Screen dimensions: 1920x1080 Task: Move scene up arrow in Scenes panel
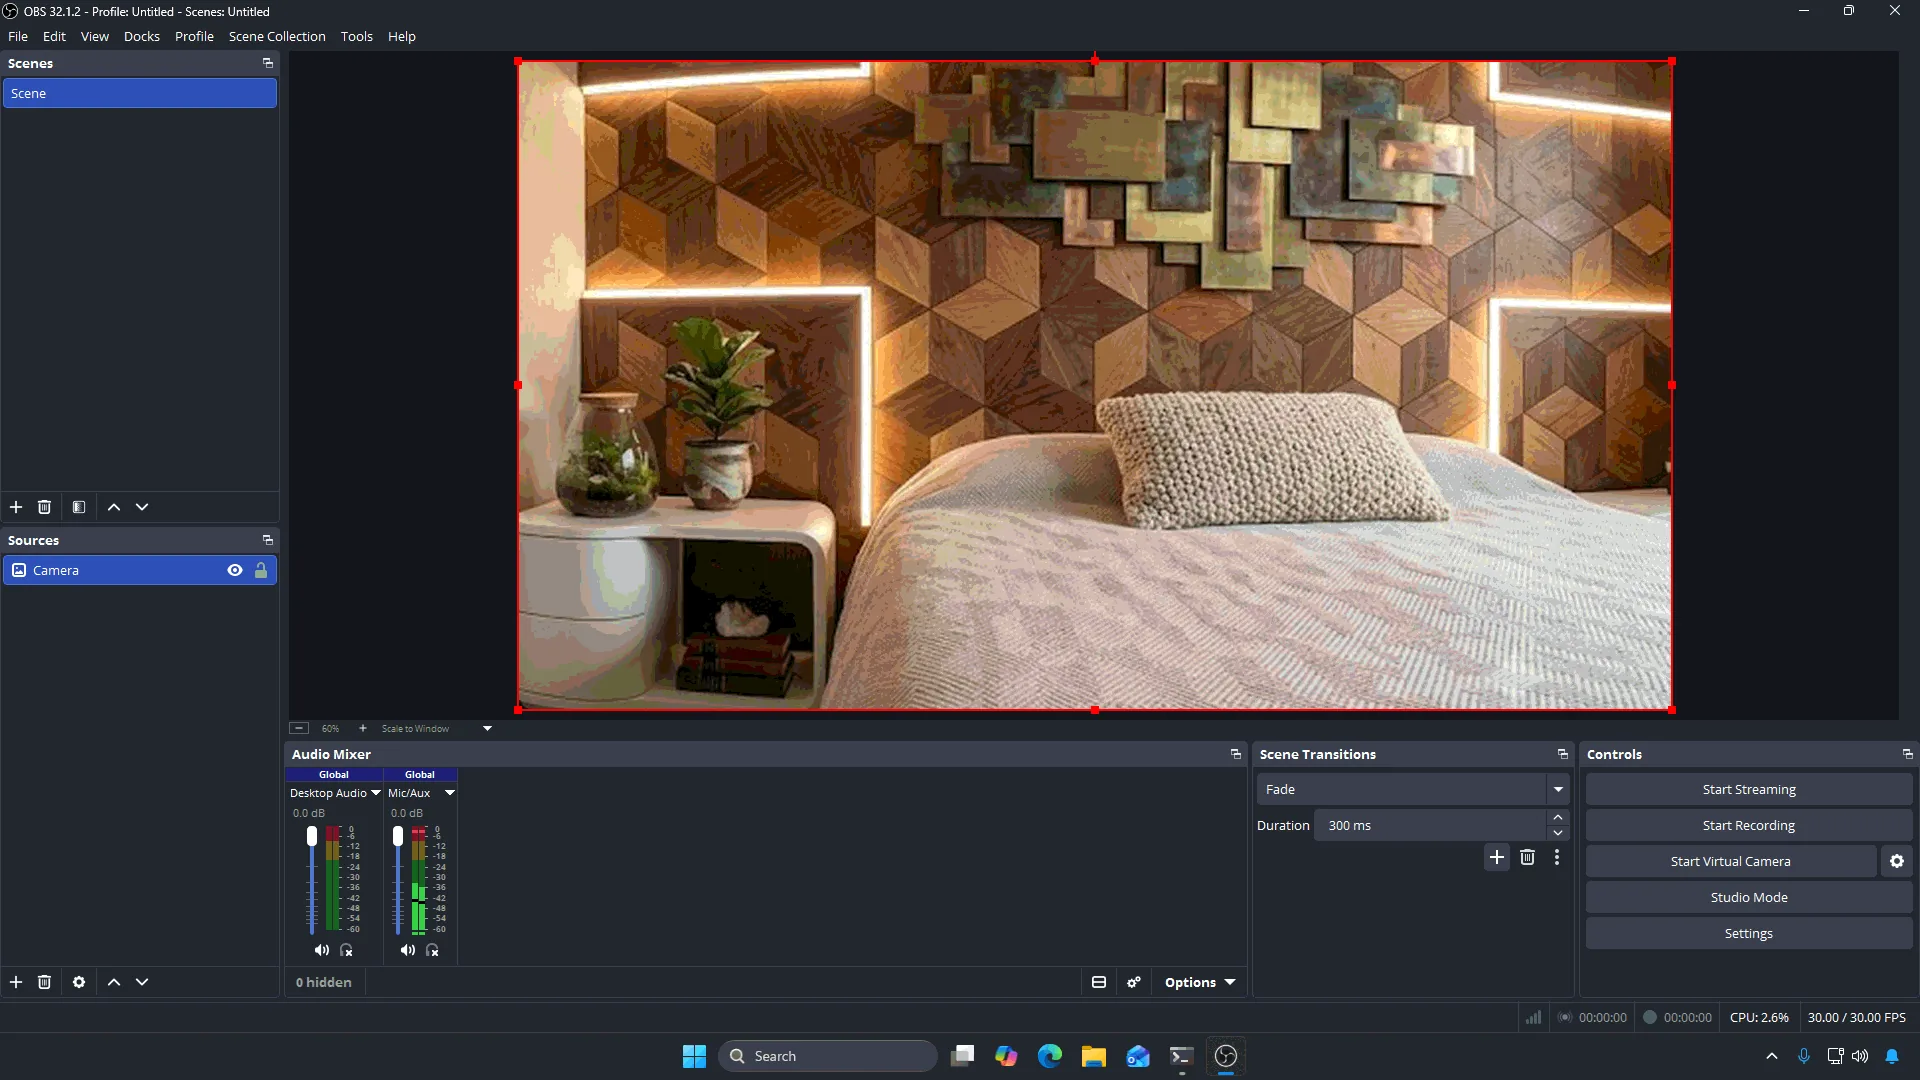click(114, 507)
